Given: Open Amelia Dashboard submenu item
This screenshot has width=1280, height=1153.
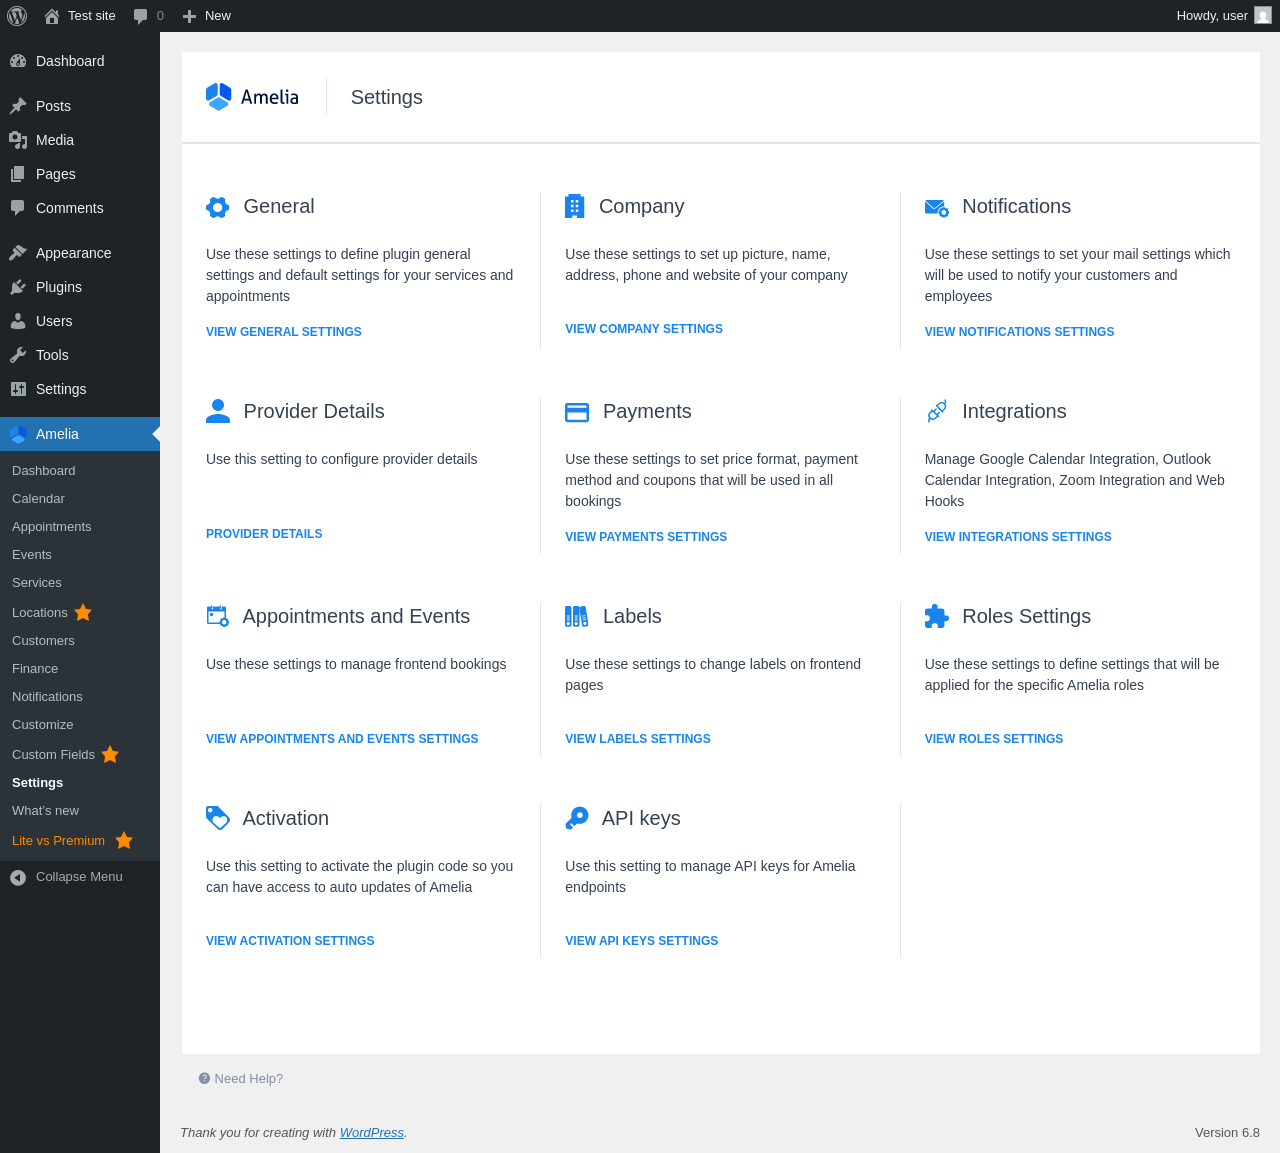Looking at the screenshot, I should pos(80,470).
